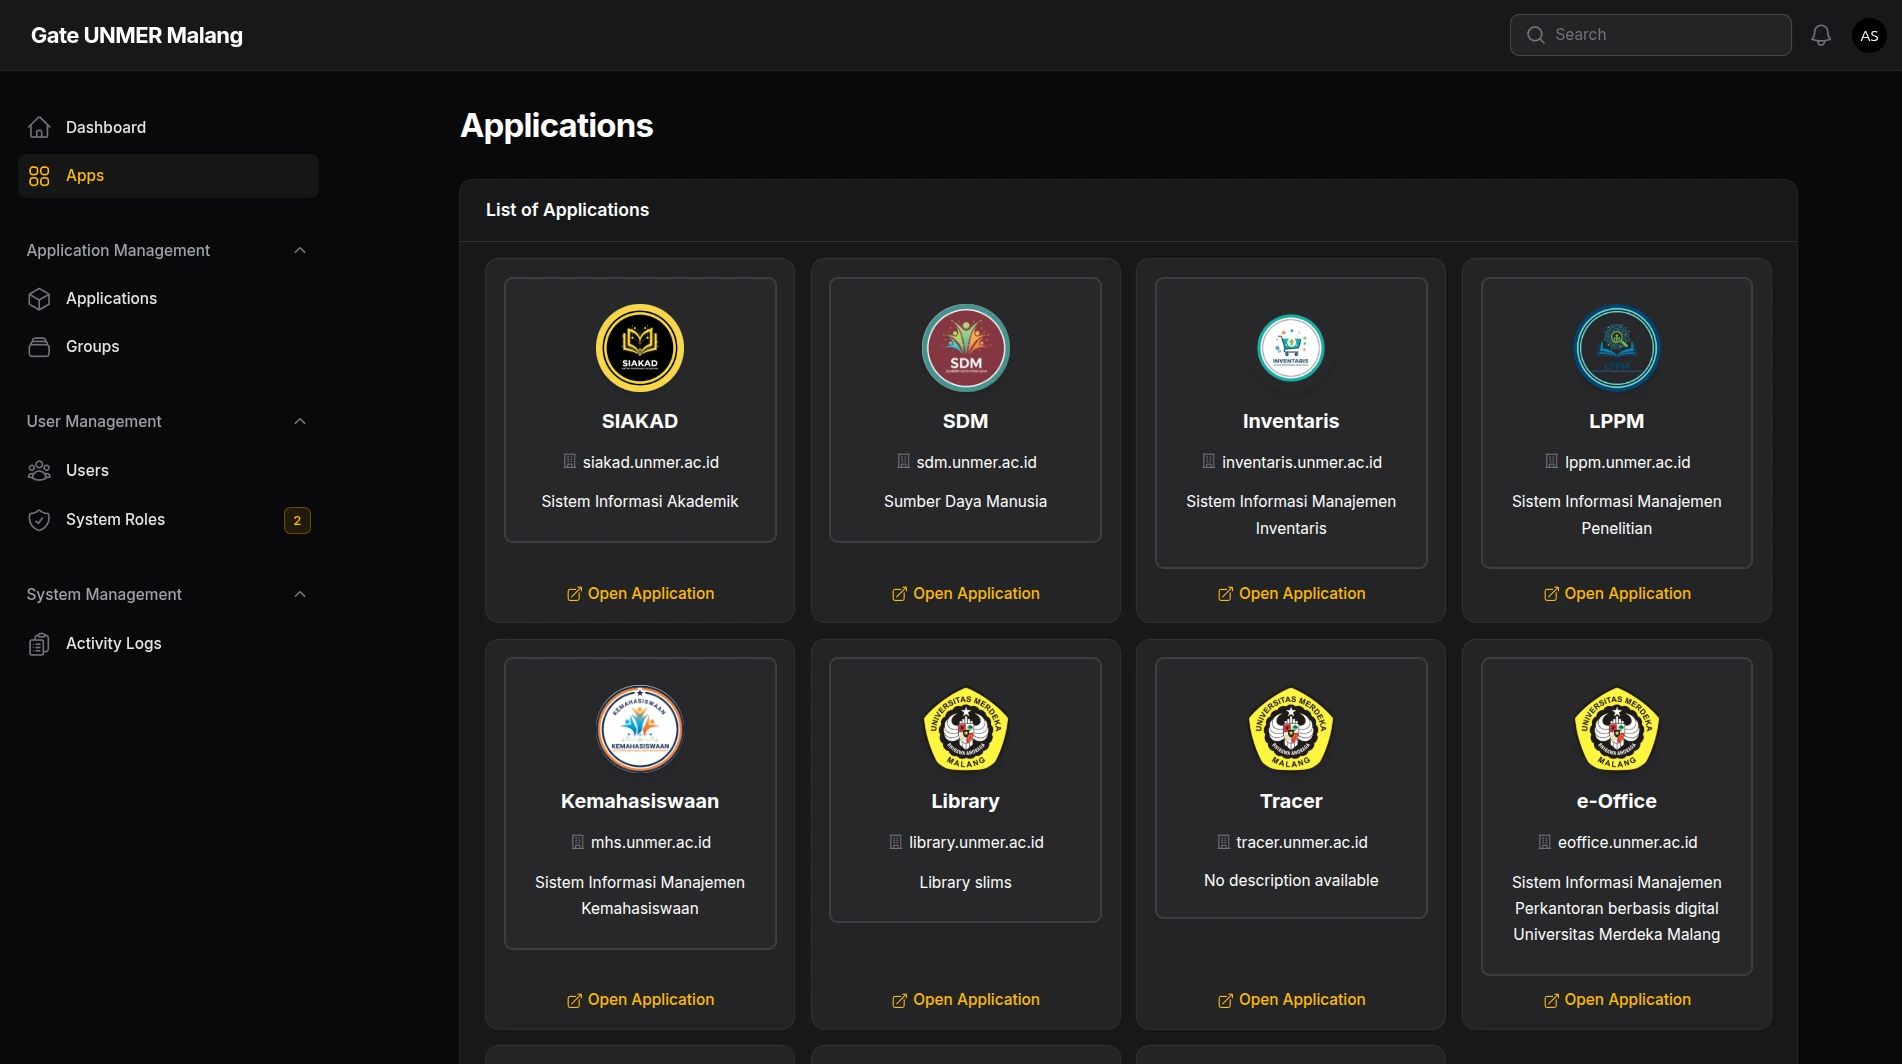Viewport: 1902px width, 1064px height.
Task: Click the Tracer application logo
Action: 1291,728
